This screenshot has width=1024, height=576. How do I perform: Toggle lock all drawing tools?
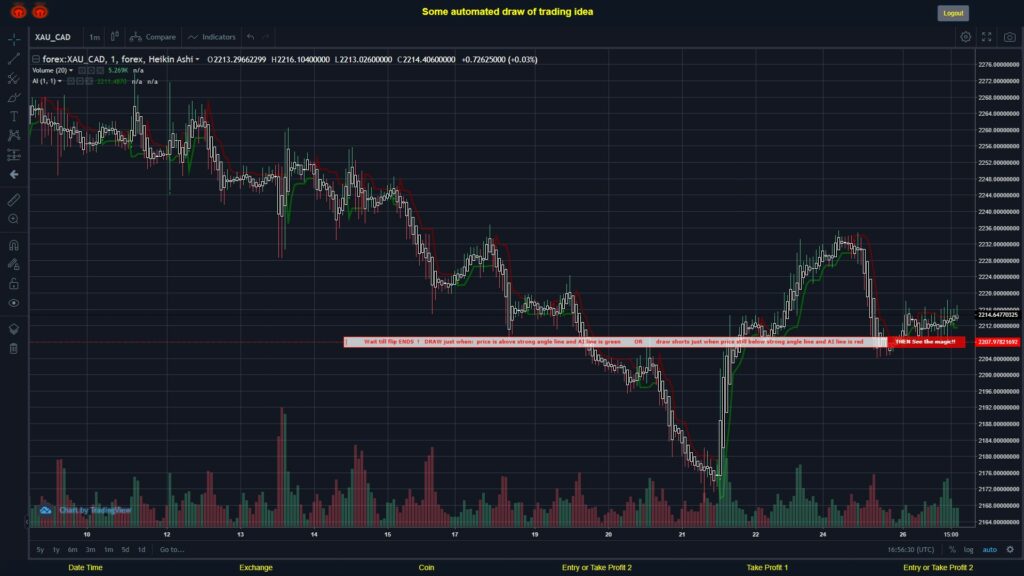[x=14, y=283]
